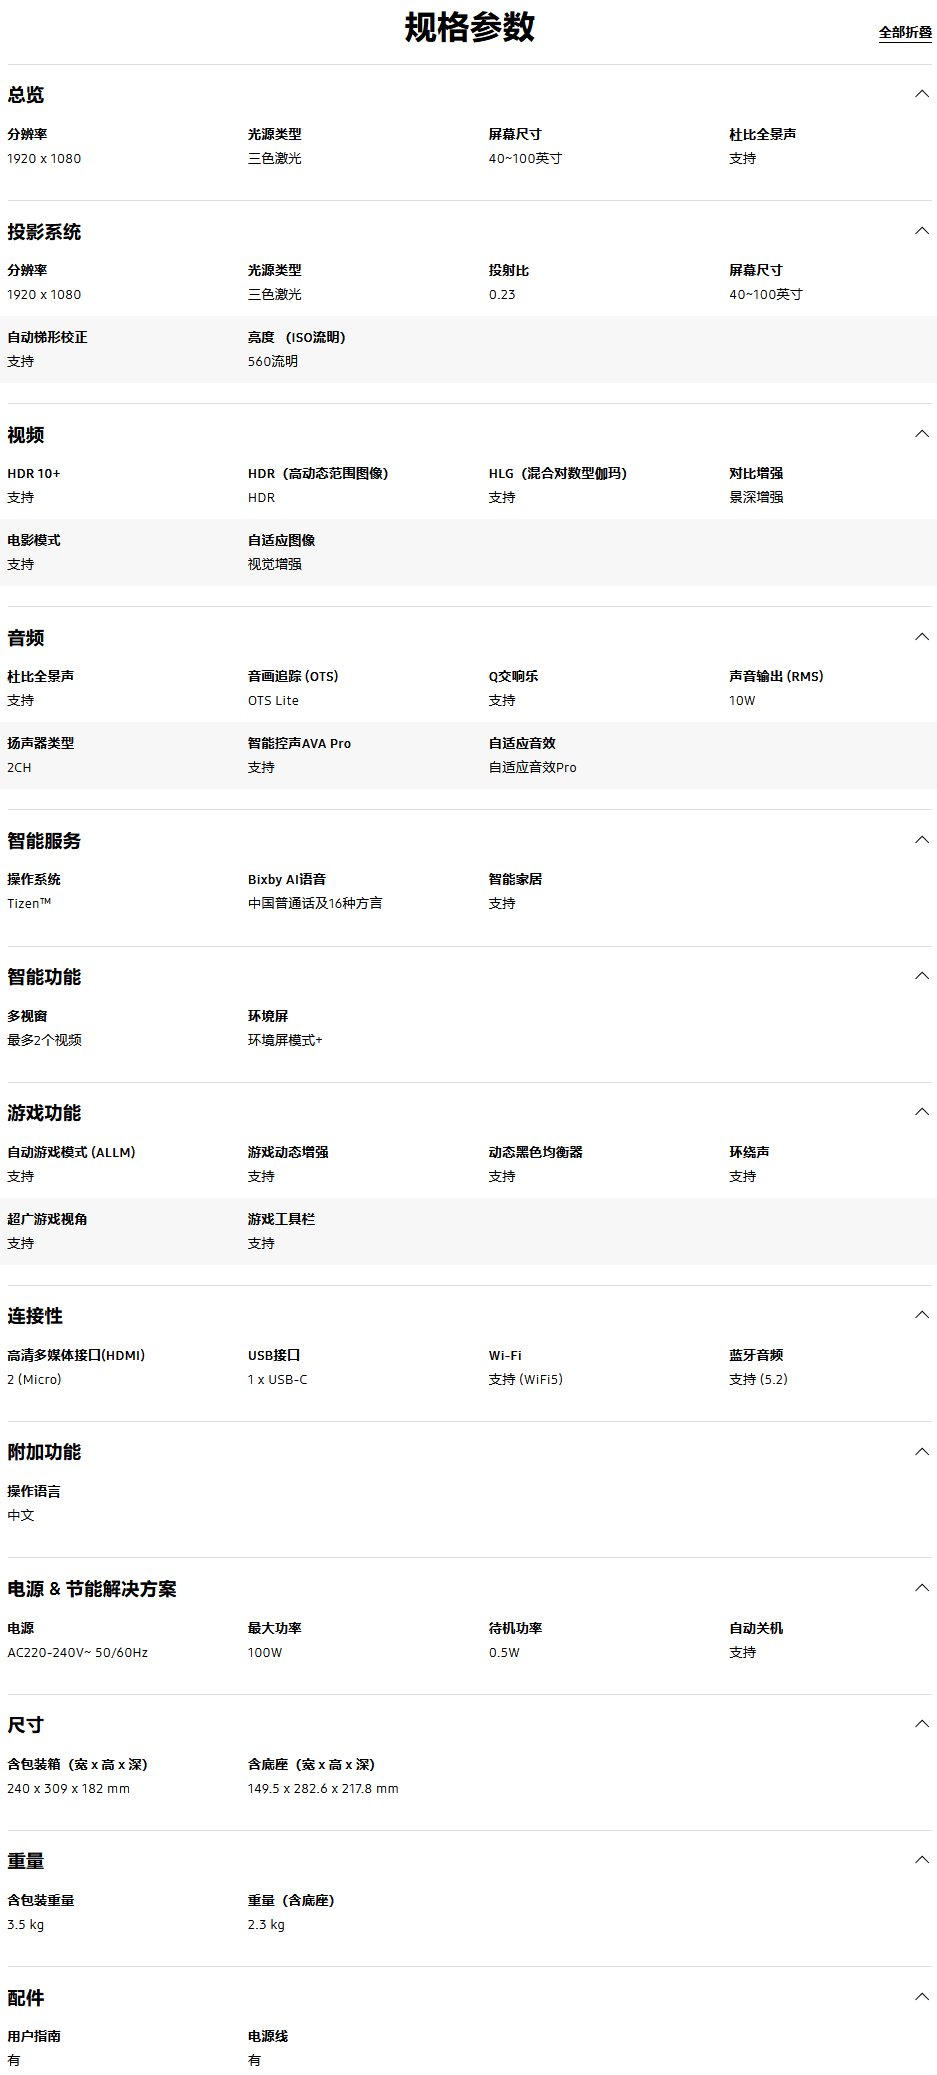Collapse the 投影系统 section using its arrow
The width and height of the screenshot is (937, 2075).
tap(921, 231)
